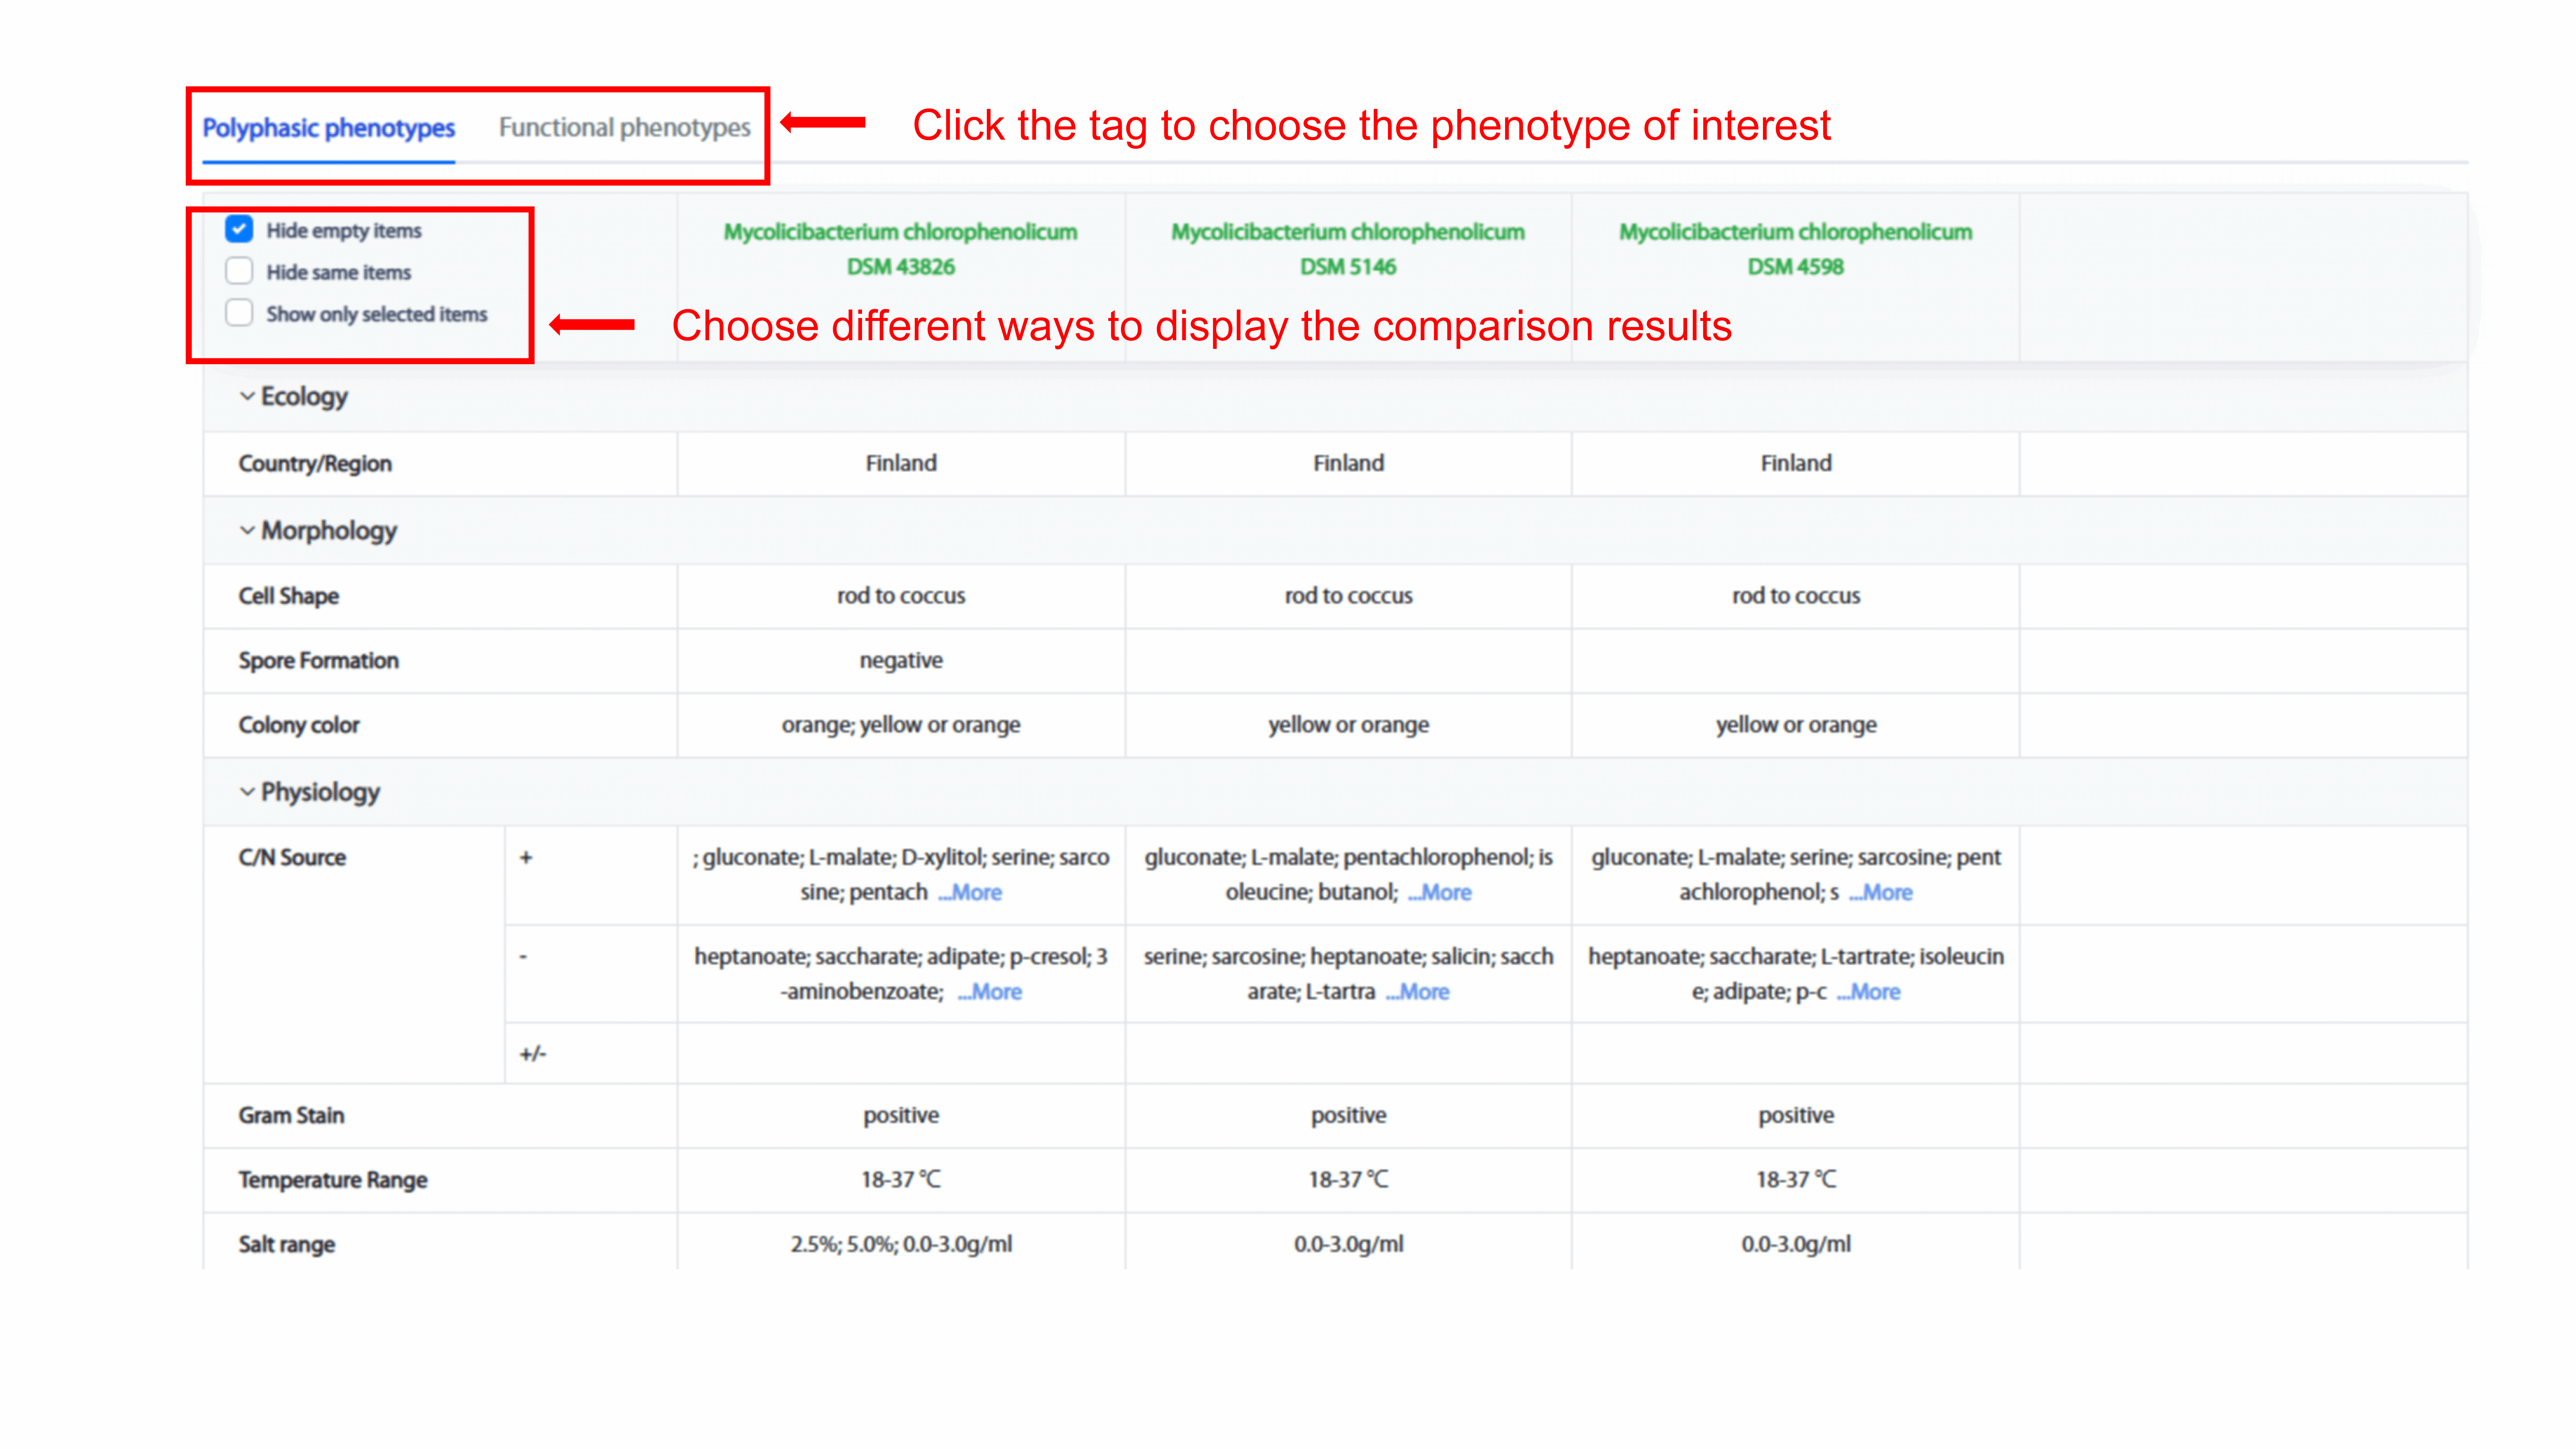Select the Gram Stain row label
The height and width of the screenshot is (1449, 2576).
pos(291,1115)
